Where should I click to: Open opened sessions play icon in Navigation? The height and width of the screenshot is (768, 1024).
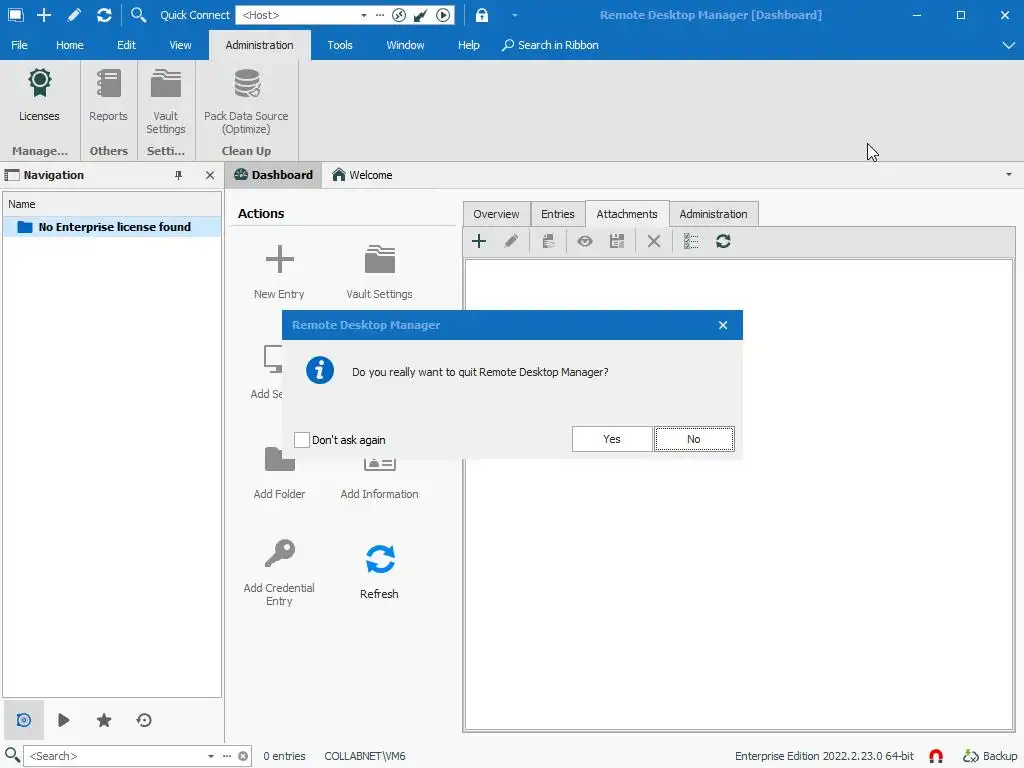tap(63, 720)
